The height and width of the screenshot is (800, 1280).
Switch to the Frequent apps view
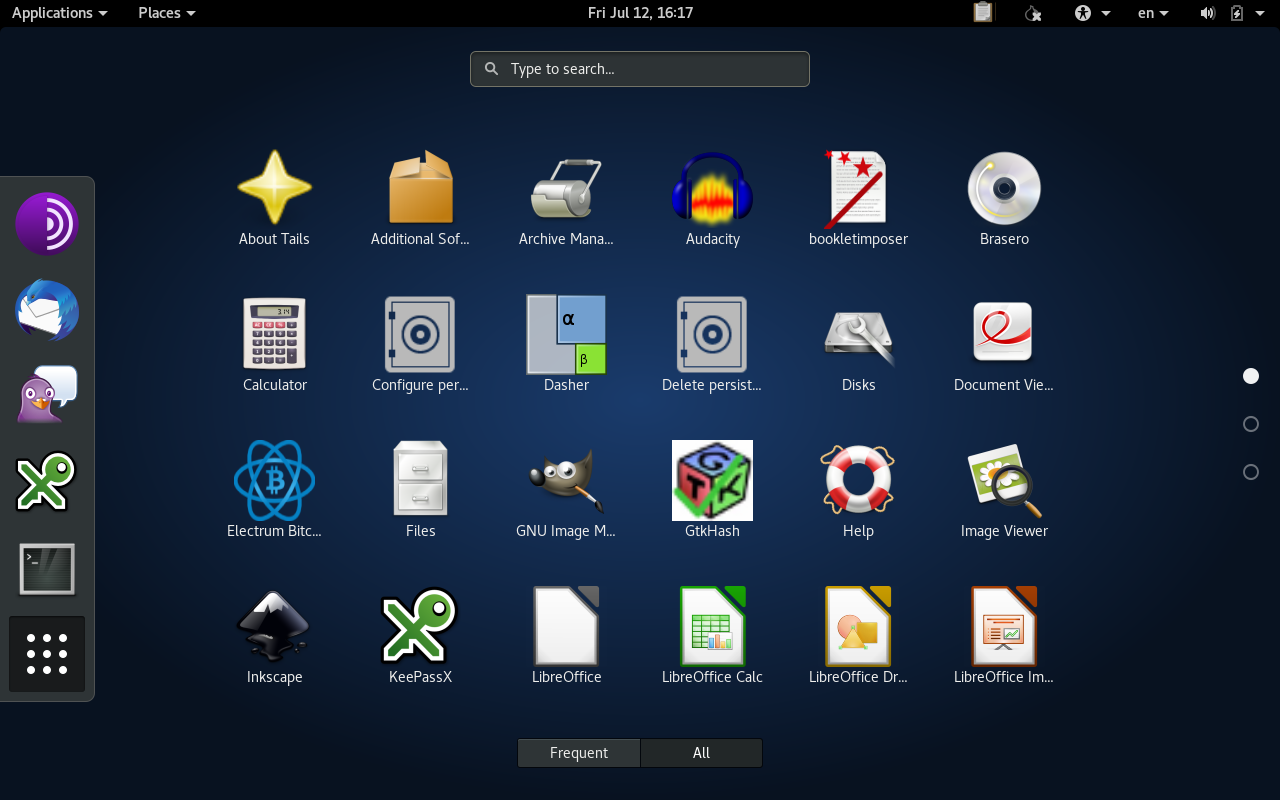(579, 753)
